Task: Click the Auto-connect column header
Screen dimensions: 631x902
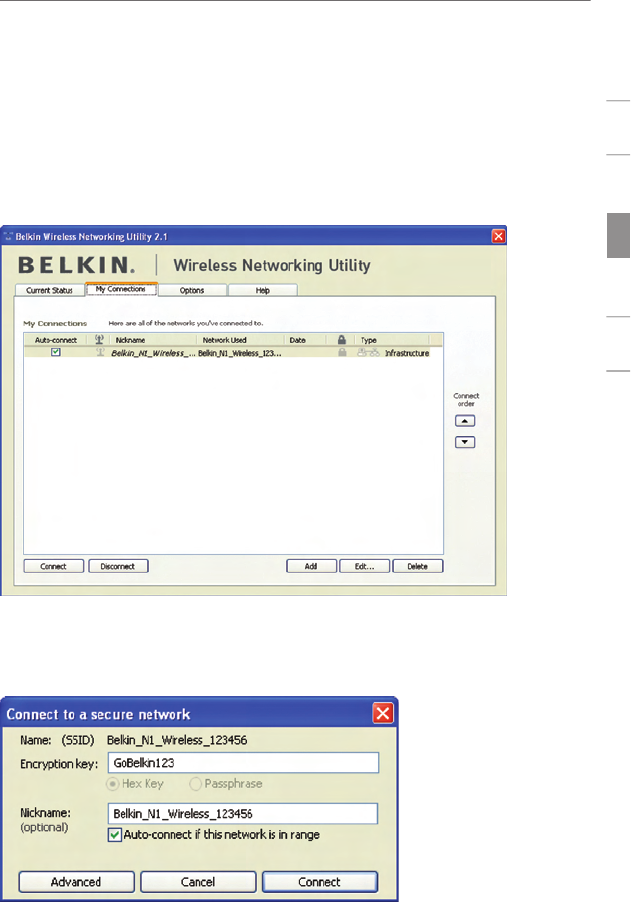Action: click(55, 339)
